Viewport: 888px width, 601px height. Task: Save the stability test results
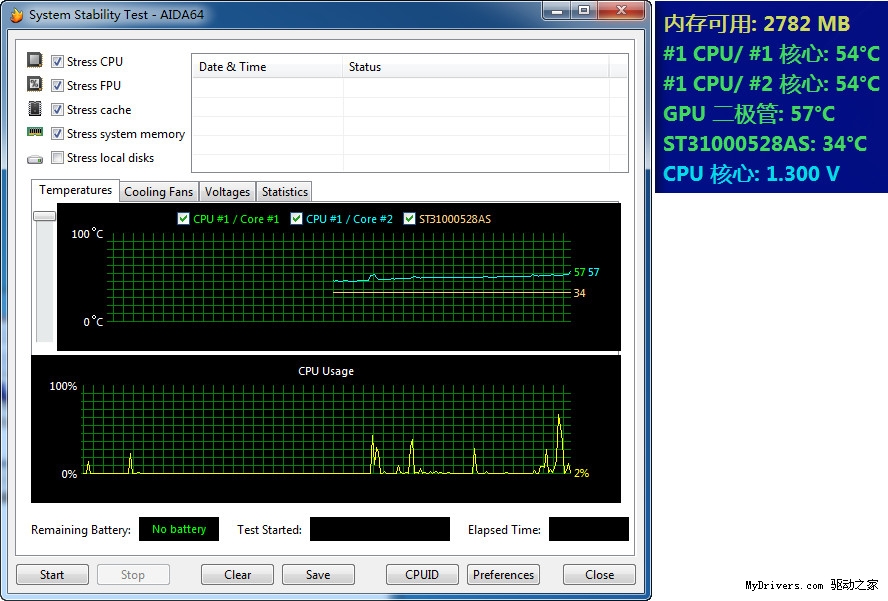(x=318, y=575)
